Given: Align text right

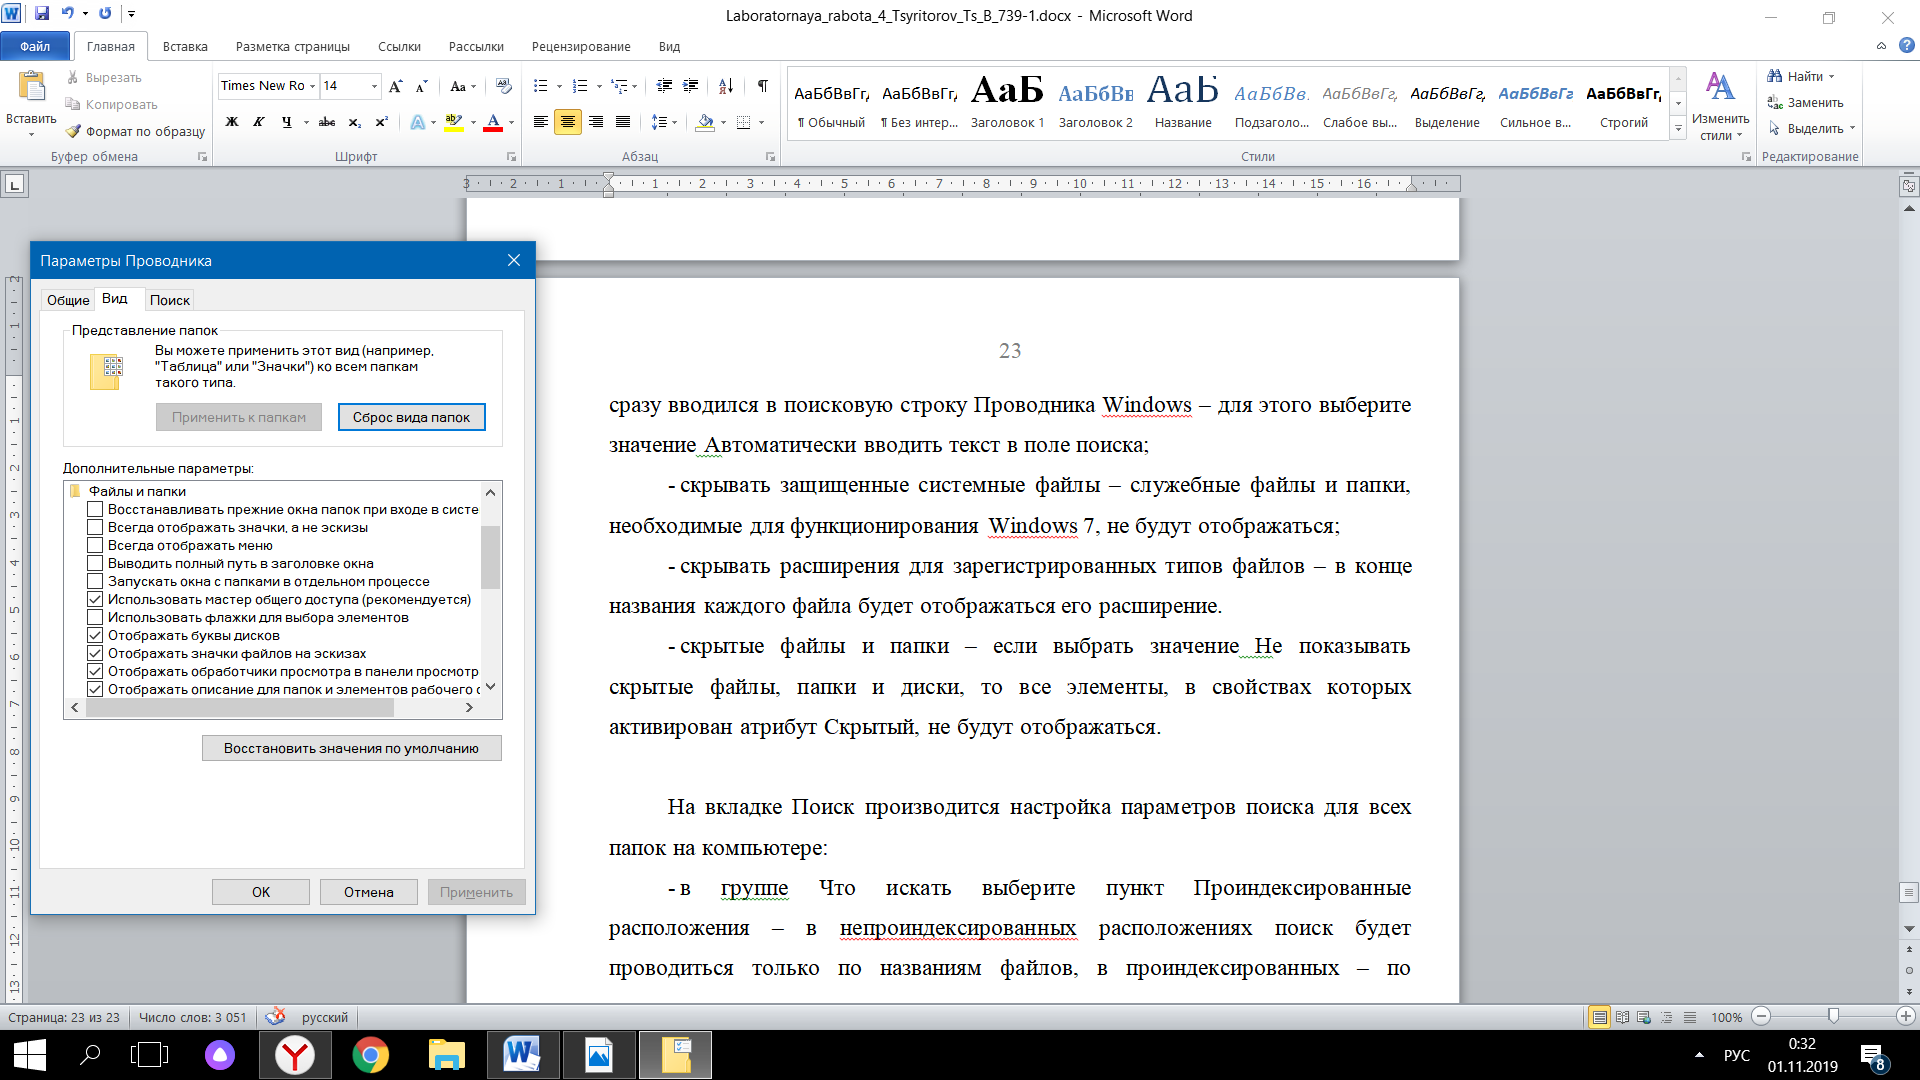Looking at the screenshot, I should [596, 122].
